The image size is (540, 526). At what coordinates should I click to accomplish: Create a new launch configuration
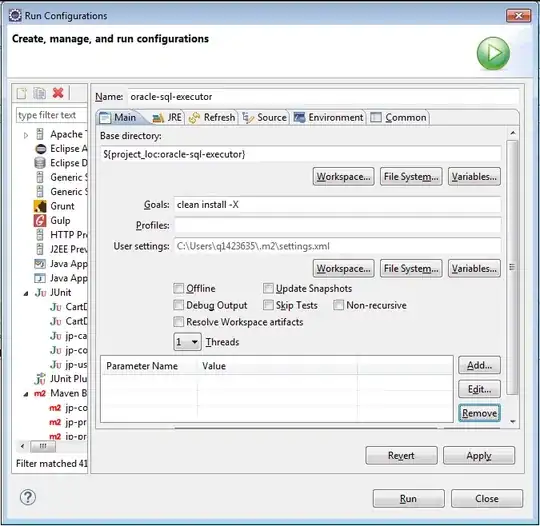[x=22, y=93]
